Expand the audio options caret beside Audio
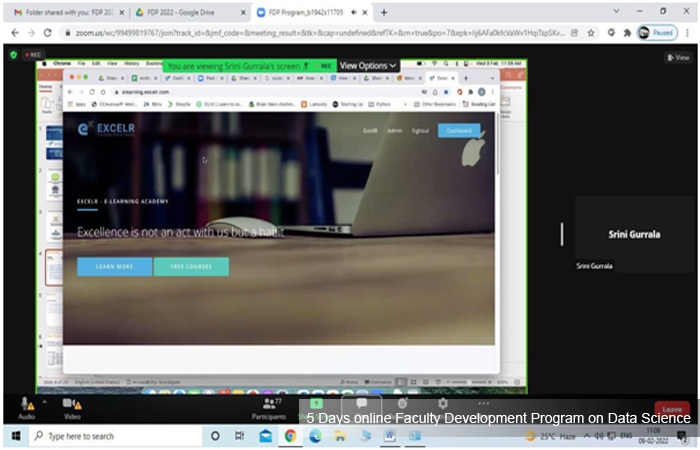Screen dimensions: 700x450 click(44, 402)
